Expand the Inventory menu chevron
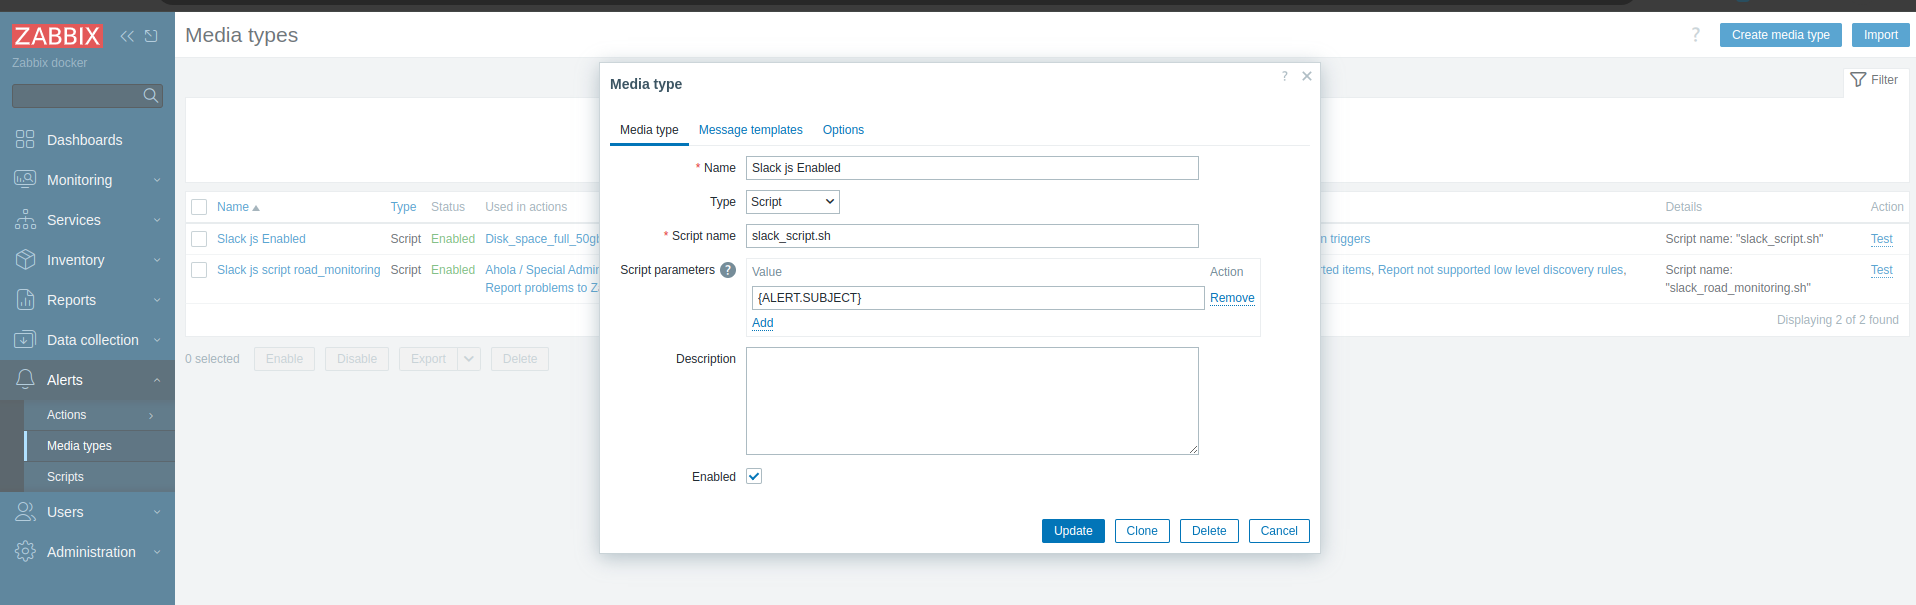This screenshot has width=1916, height=605. tap(157, 260)
